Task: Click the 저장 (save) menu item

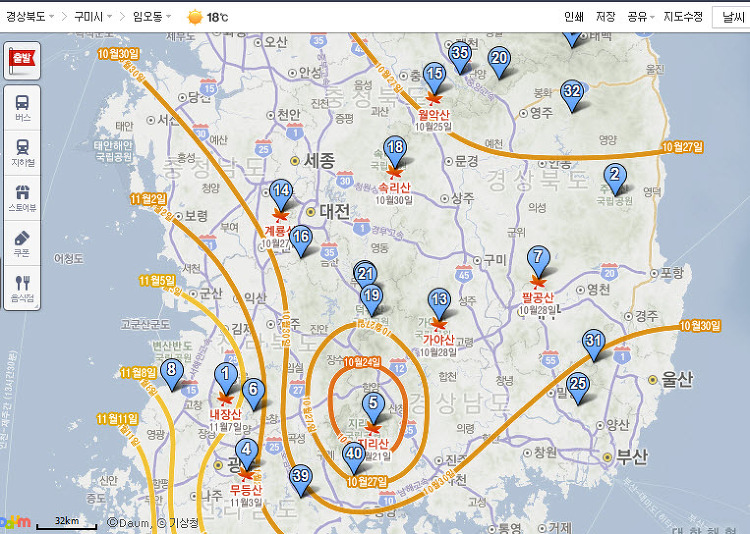Action: coord(605,17)
